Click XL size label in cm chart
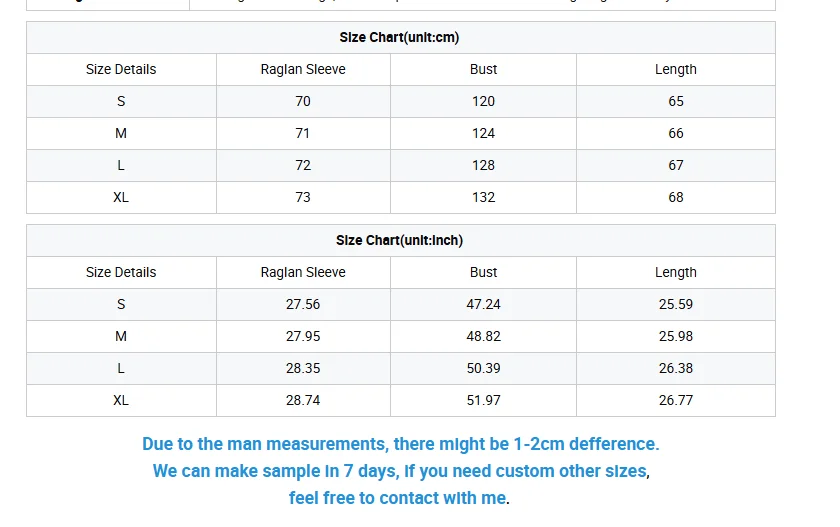This screenshot has height=527, width=840. coord(121,198)
